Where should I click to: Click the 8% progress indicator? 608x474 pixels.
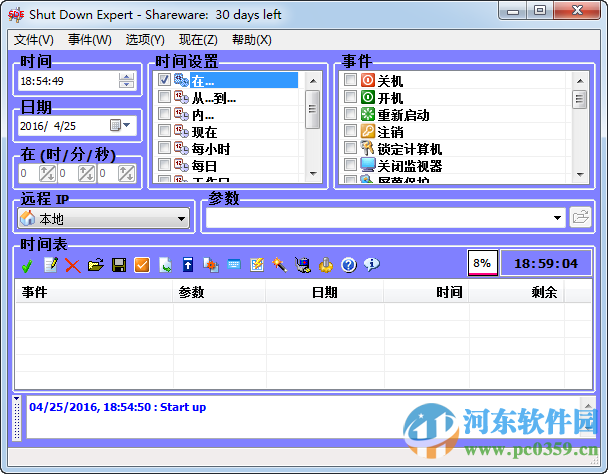tap(483, 263)
